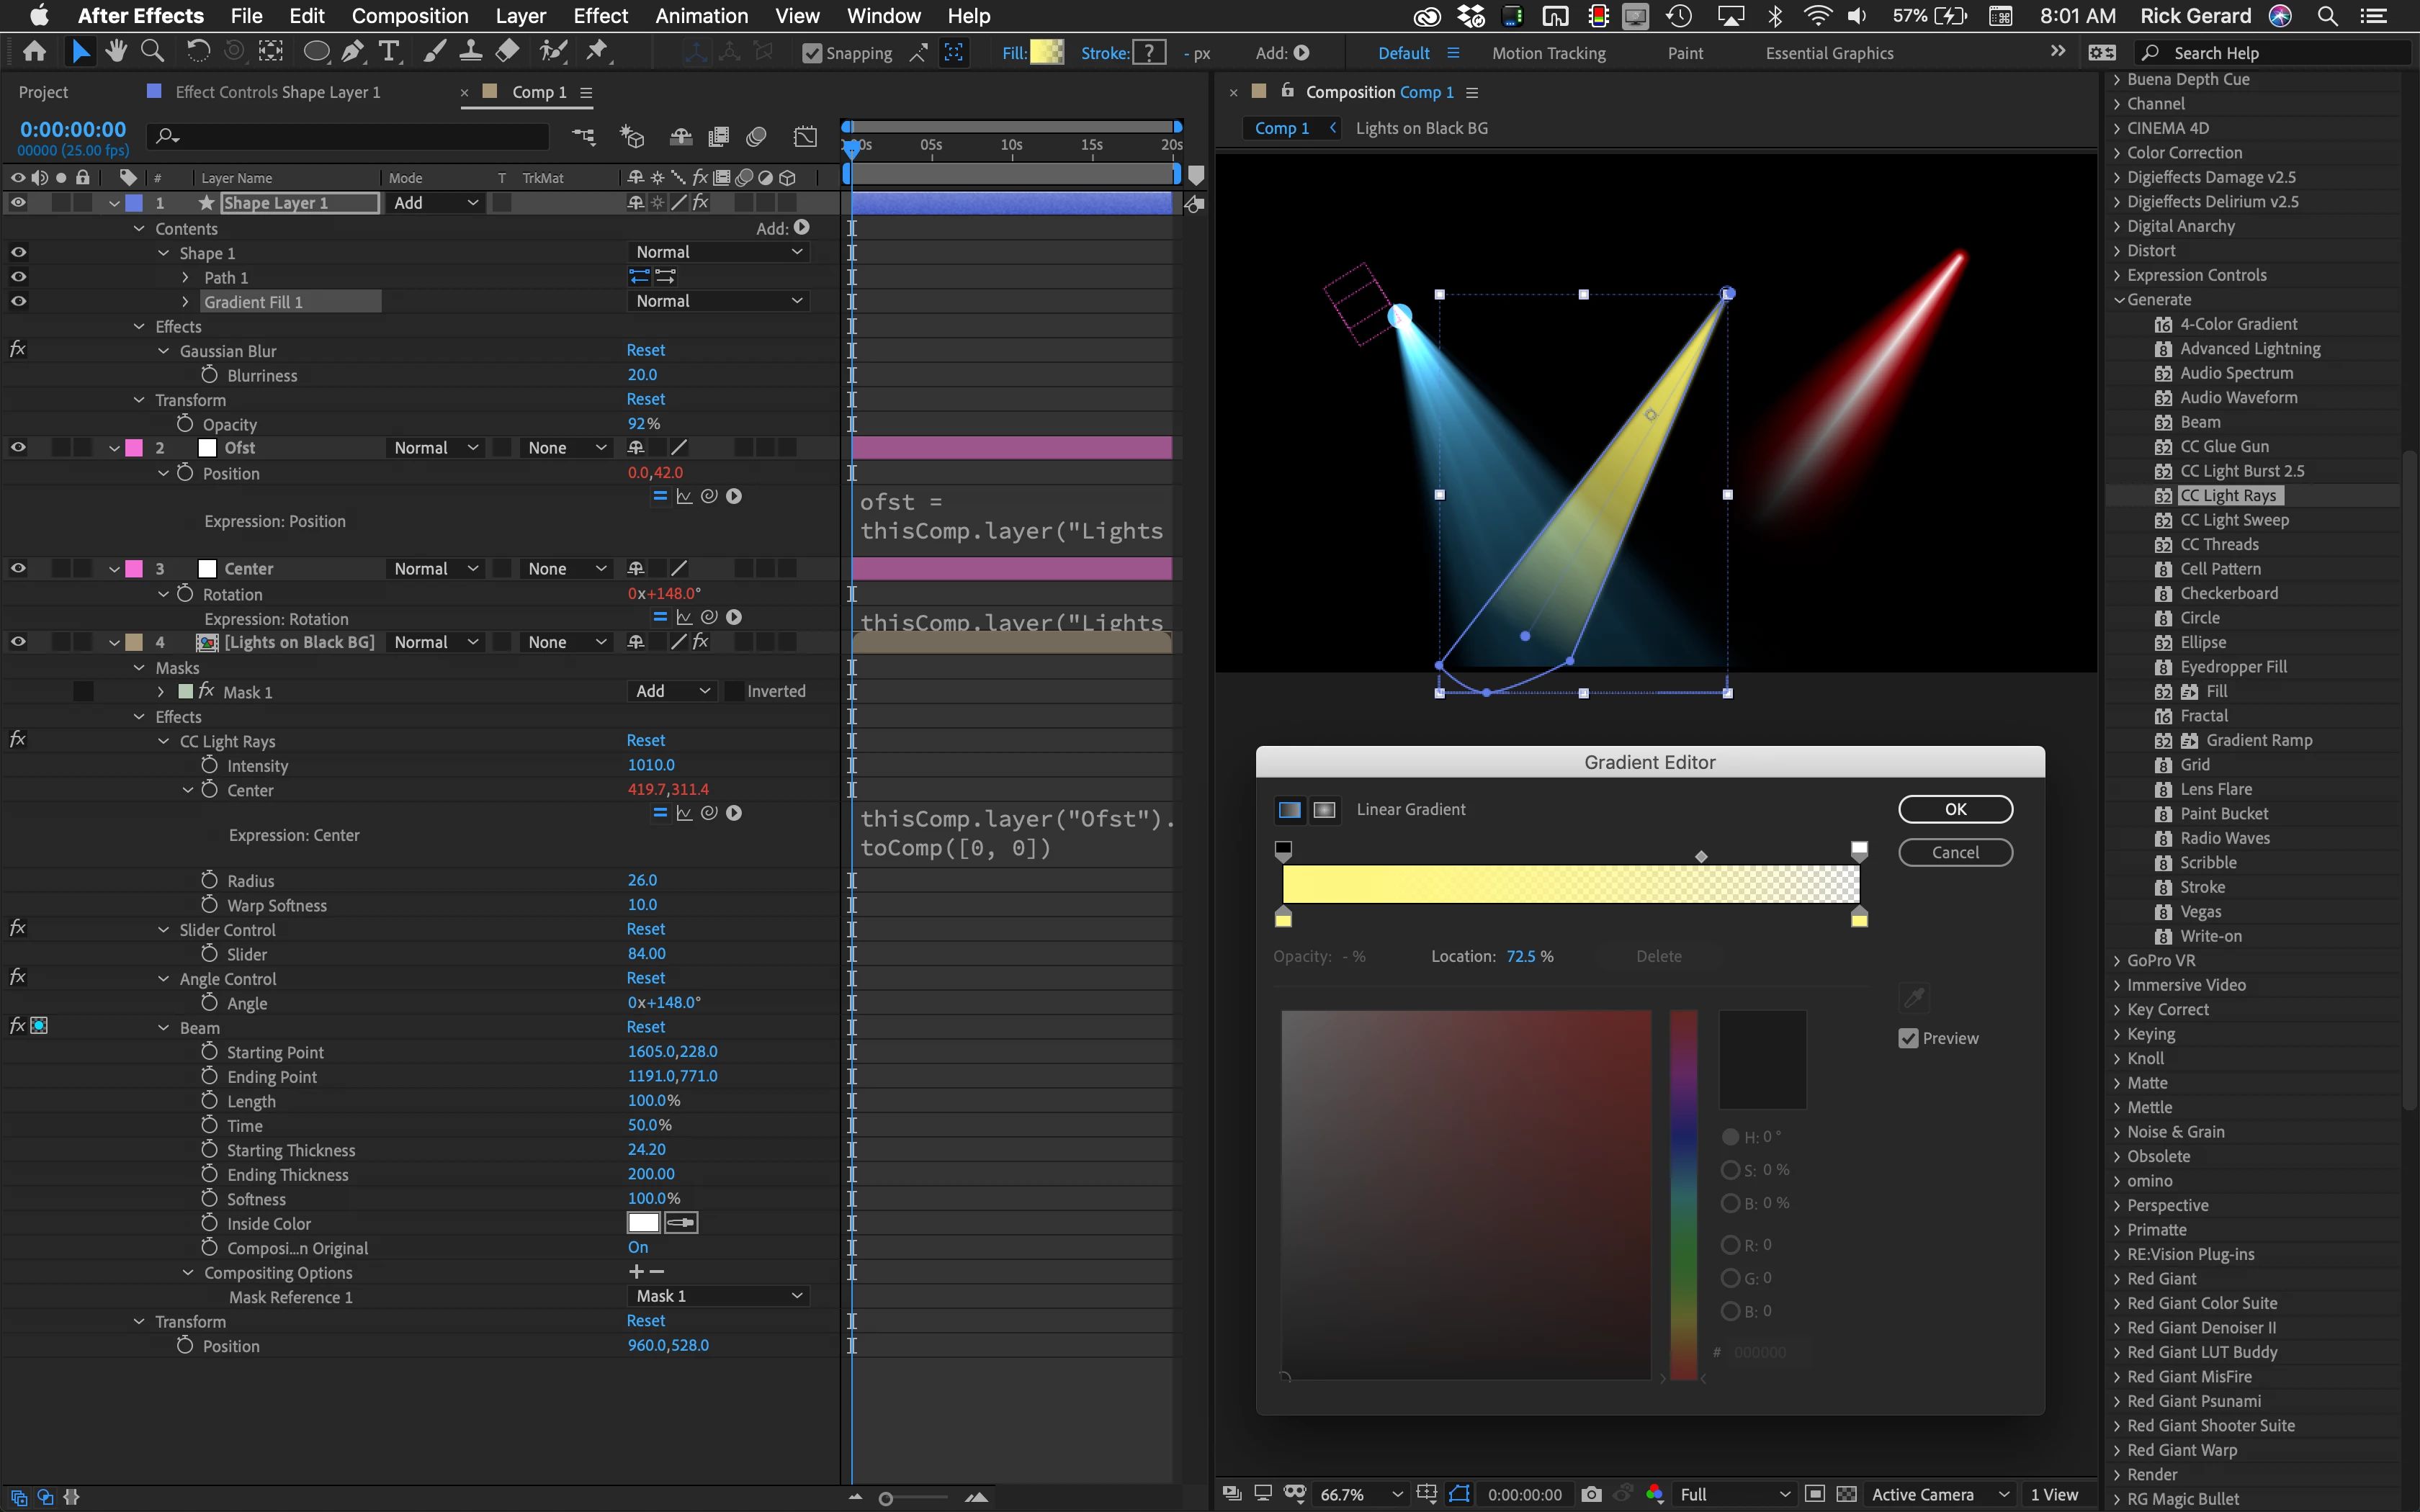Toggle the Snapping checkbox
This screenshot has height=1512, width=2420.
812,54
